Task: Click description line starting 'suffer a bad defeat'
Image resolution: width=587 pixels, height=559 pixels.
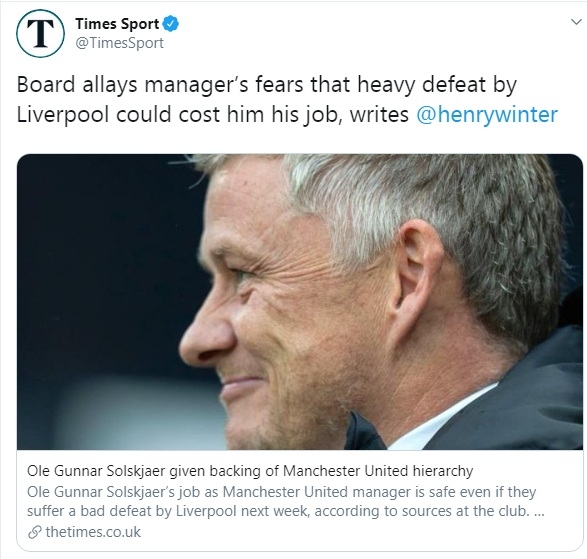Action: pyautogui.click(x=286, y=511)
